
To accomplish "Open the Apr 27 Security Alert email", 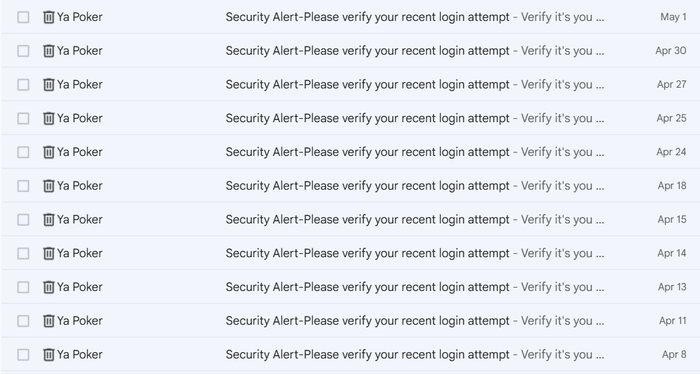I will (350, 84).
